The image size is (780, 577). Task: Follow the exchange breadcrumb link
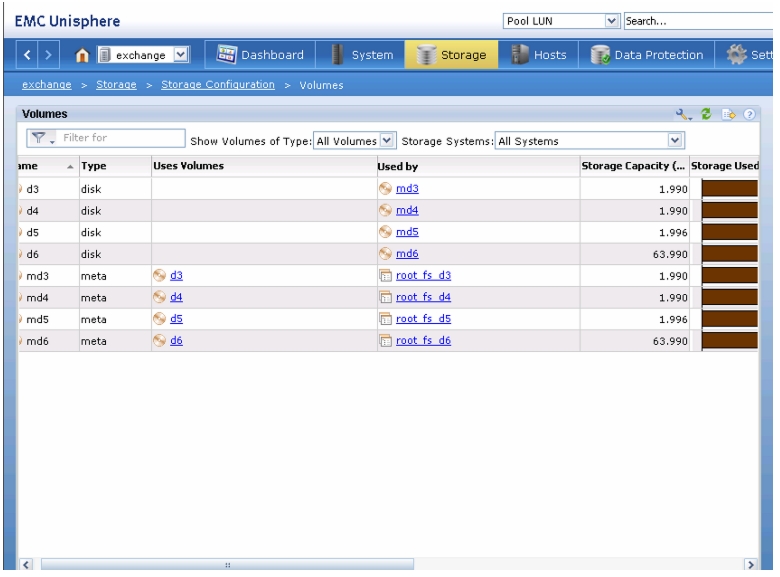[x=47, y=85]
